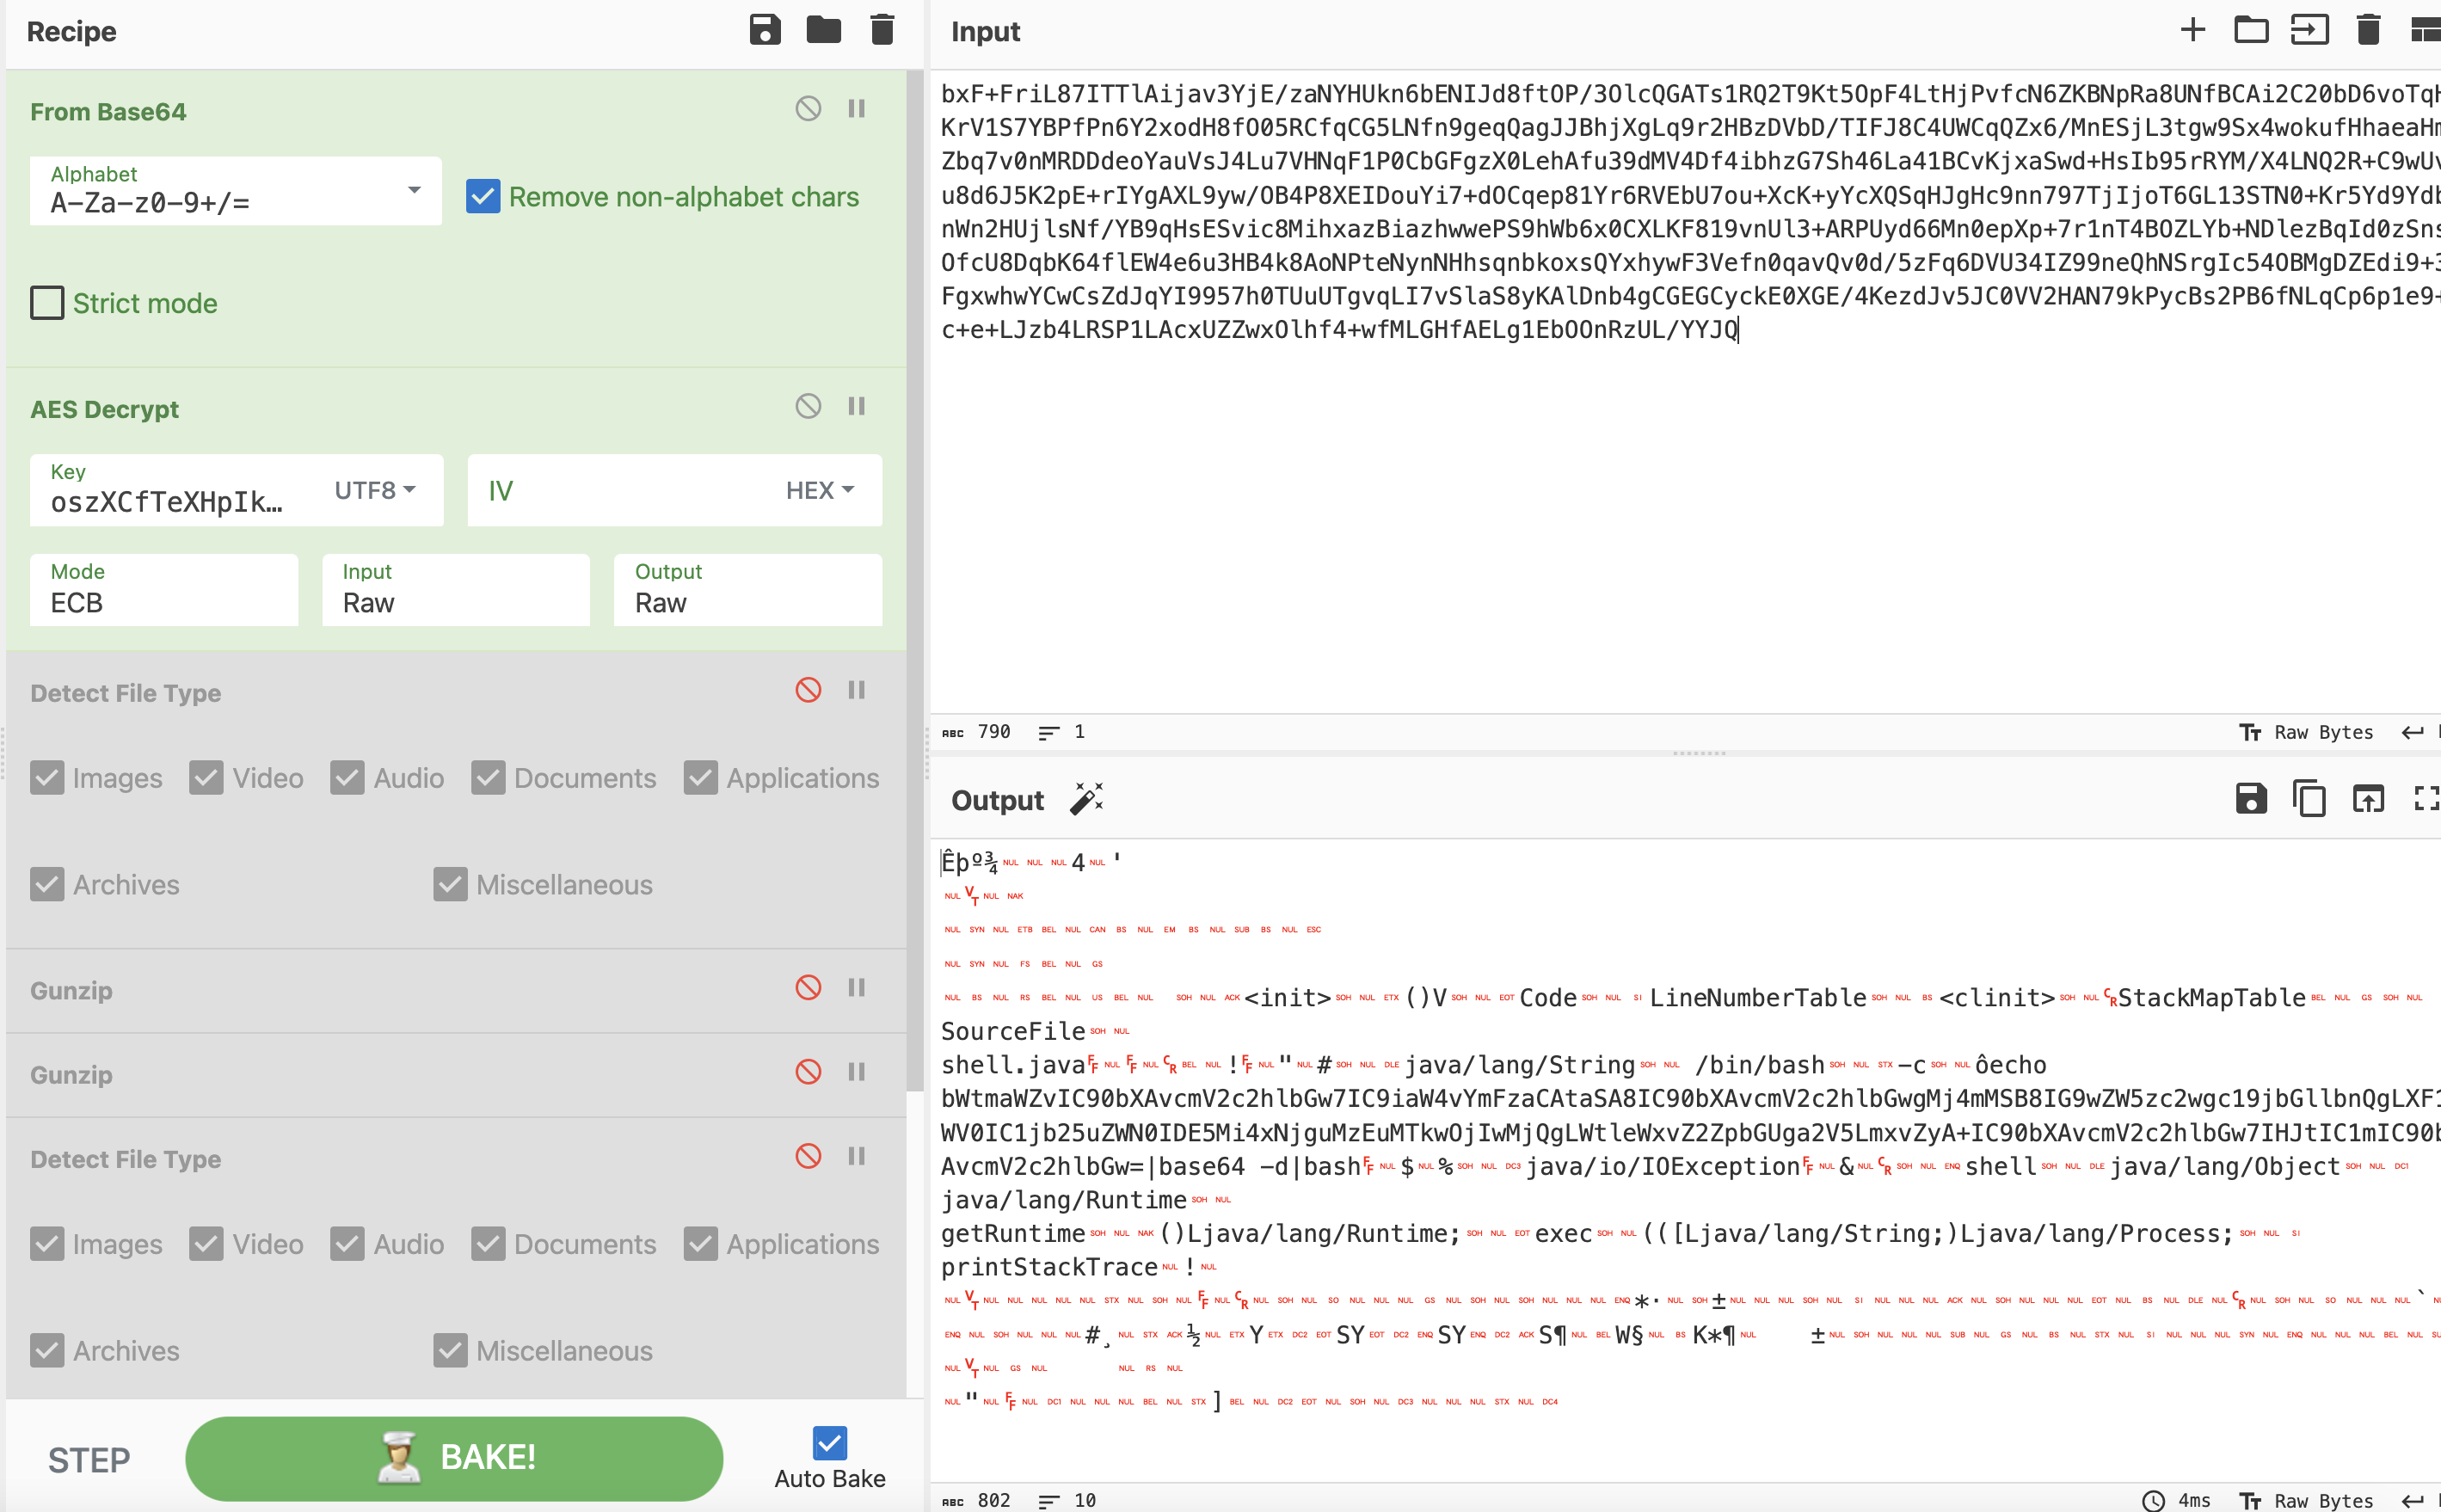Open the IV encoding dropdown showing HEX

819,490
